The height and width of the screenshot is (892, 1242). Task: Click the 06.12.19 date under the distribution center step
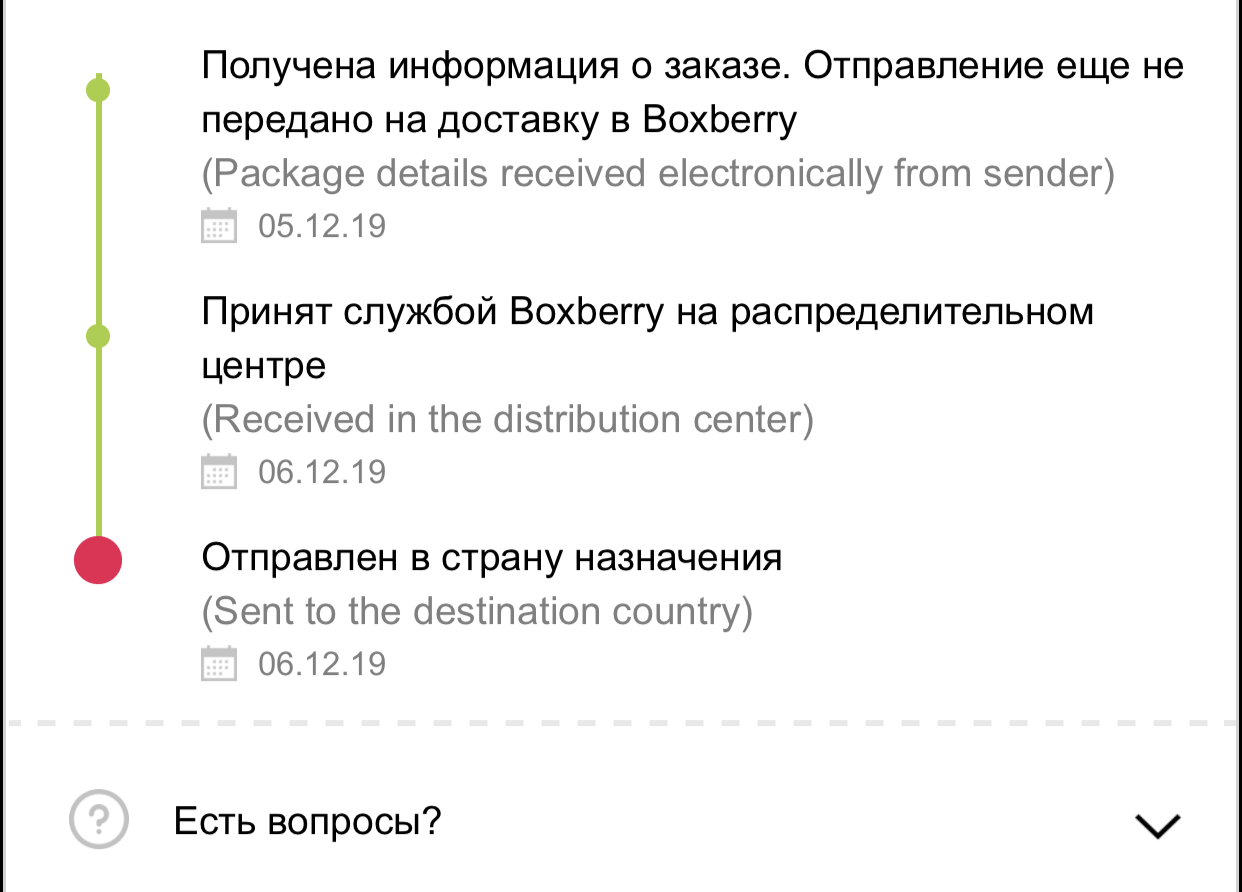coord(321,471)
